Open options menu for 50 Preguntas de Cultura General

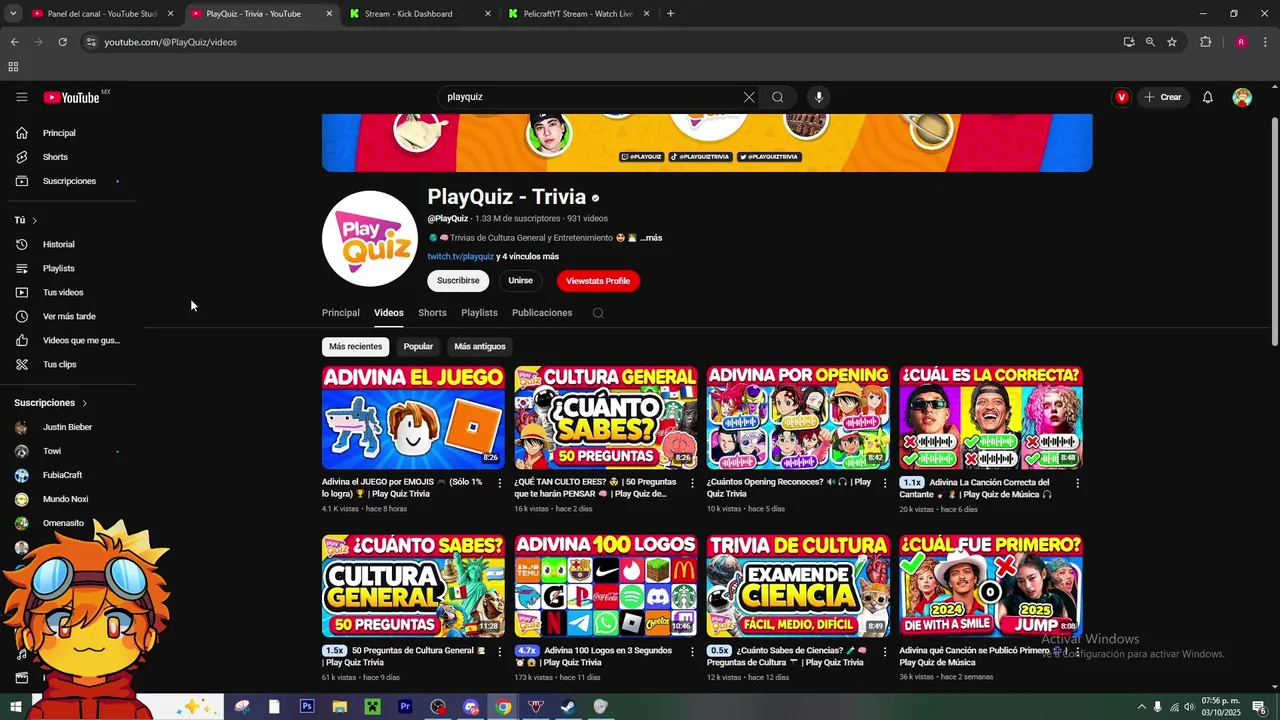(500, 651)
